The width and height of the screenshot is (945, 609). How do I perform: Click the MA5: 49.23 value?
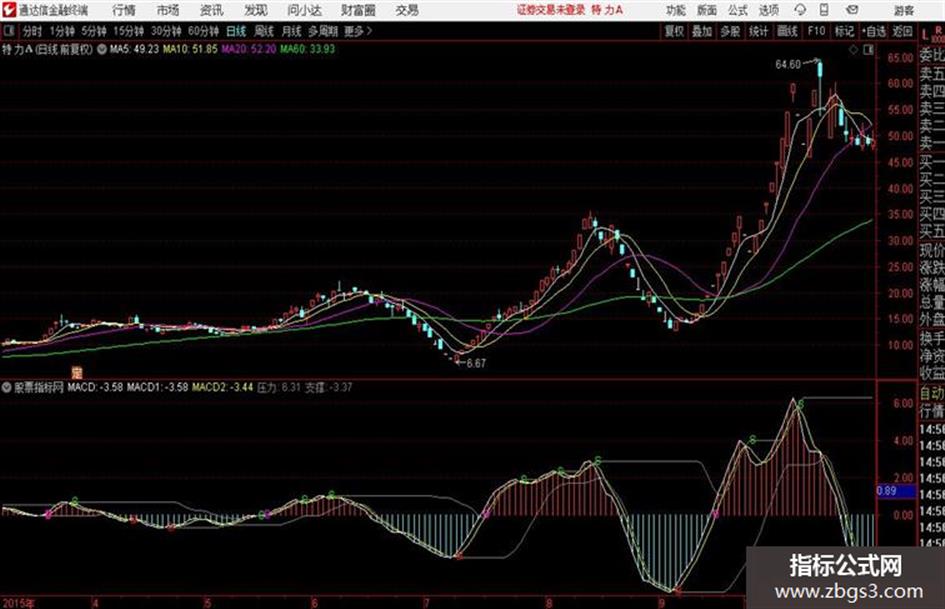[134, 49]
